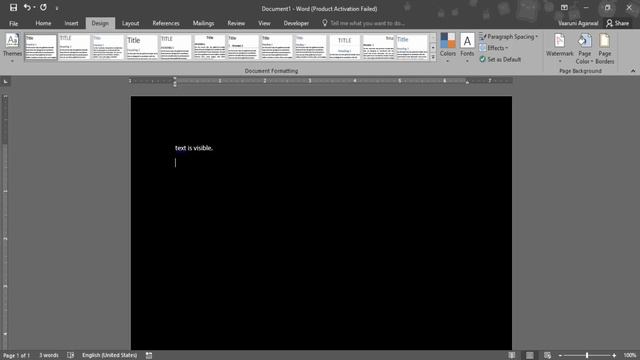Open the Watermark menu
This screenshot has height=360, width=640.
tap(560, 48)
